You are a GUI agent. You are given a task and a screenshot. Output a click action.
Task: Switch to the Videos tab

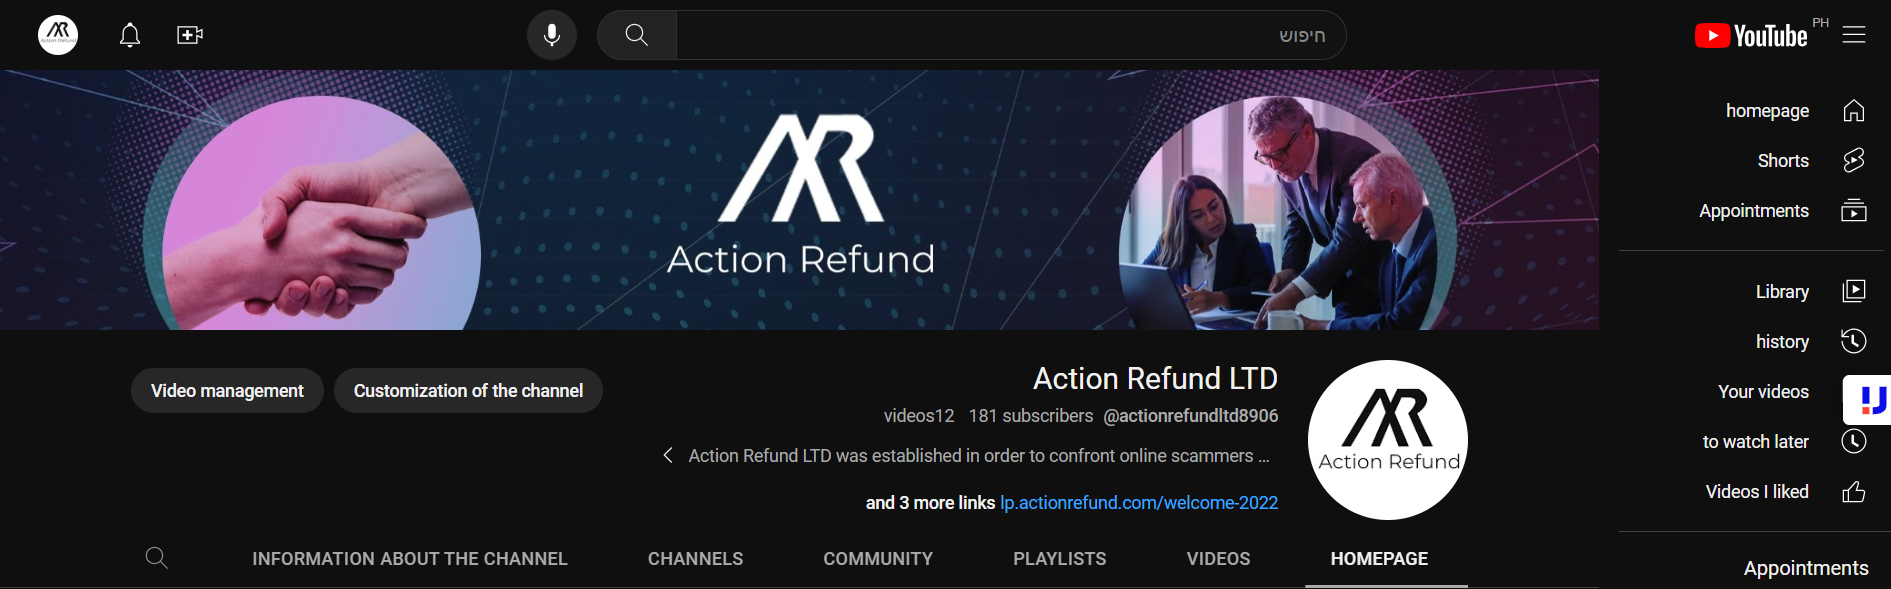pyautogui.click(x=1218, y=558)
